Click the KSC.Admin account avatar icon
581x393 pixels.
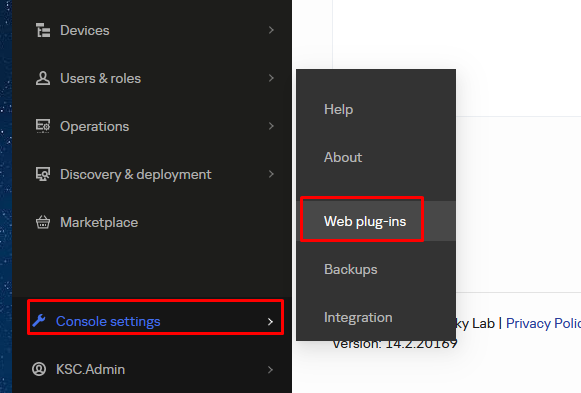tap(39, 369)
